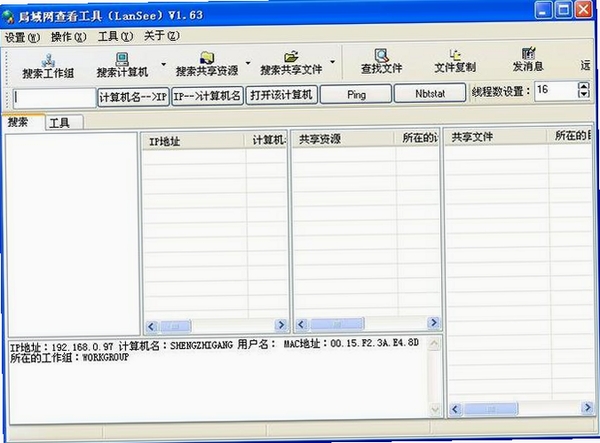Expand the 搜索计算机 dropdown arrow
600x443 pixels.
163,64
